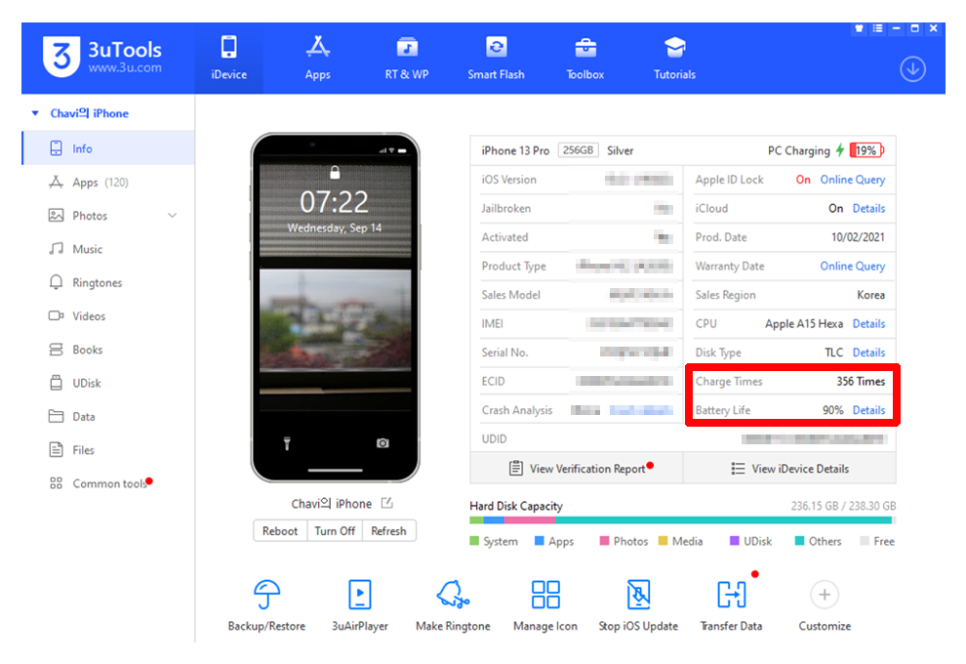Click Online Query for Apple ID Lock
The image size is (966, 664).
[852, 180]
